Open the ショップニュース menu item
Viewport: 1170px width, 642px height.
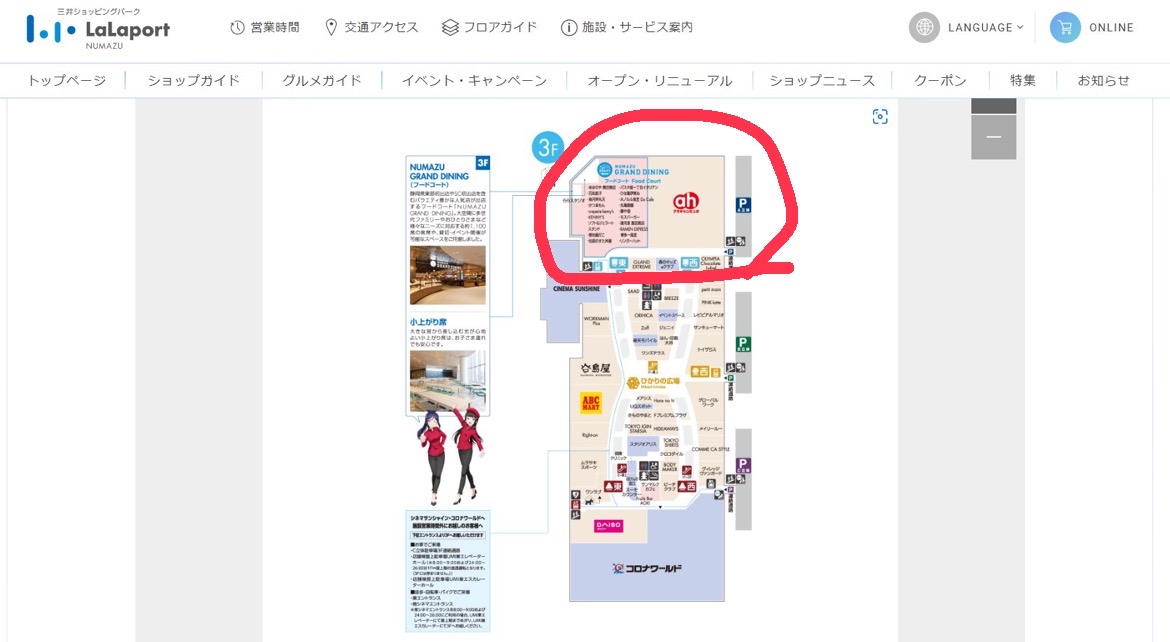pos(822,81)
